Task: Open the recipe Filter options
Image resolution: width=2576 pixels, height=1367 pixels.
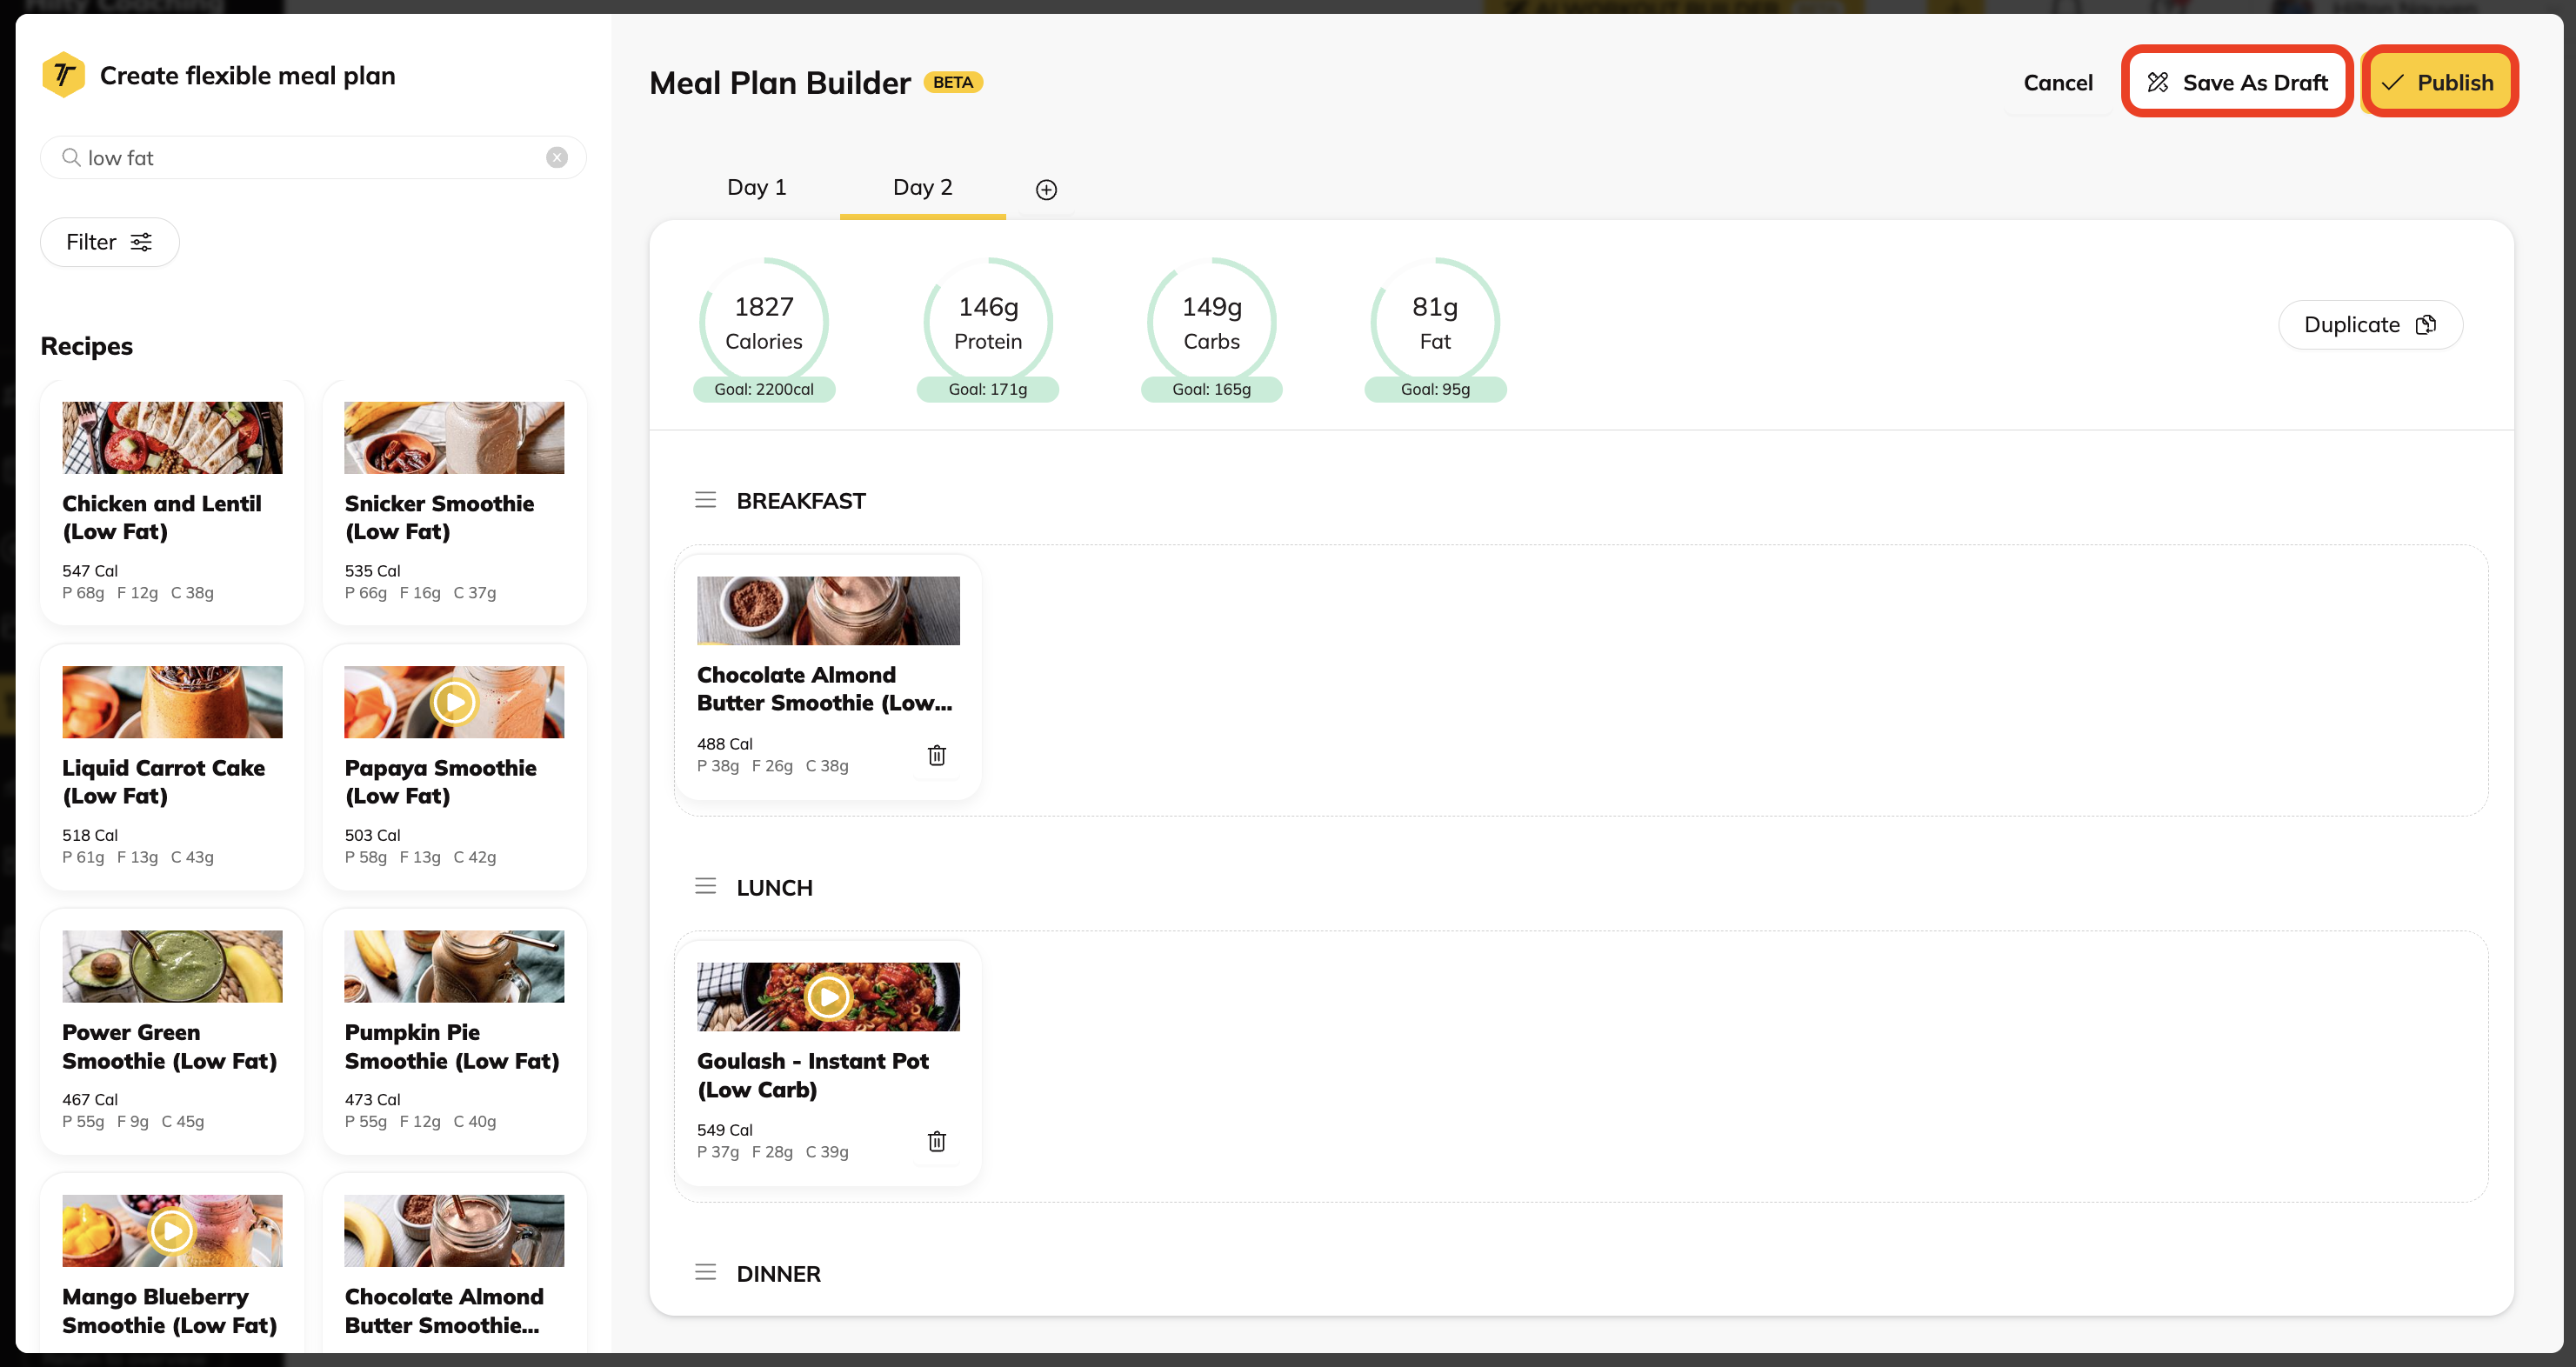Action: [109, 242]
